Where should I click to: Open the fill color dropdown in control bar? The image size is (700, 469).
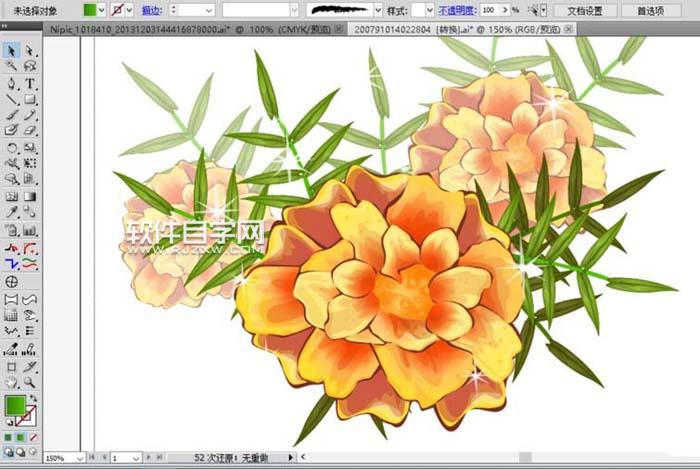(x=101, y=10)
